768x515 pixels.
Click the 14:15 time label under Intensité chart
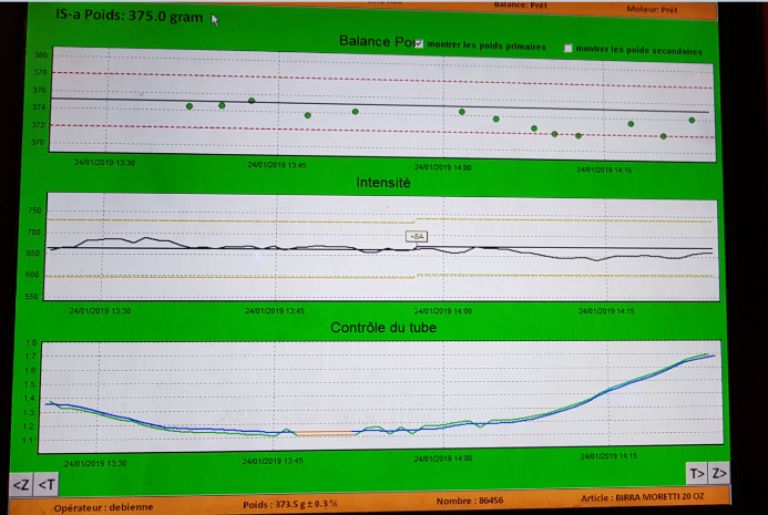click(606, 311)
